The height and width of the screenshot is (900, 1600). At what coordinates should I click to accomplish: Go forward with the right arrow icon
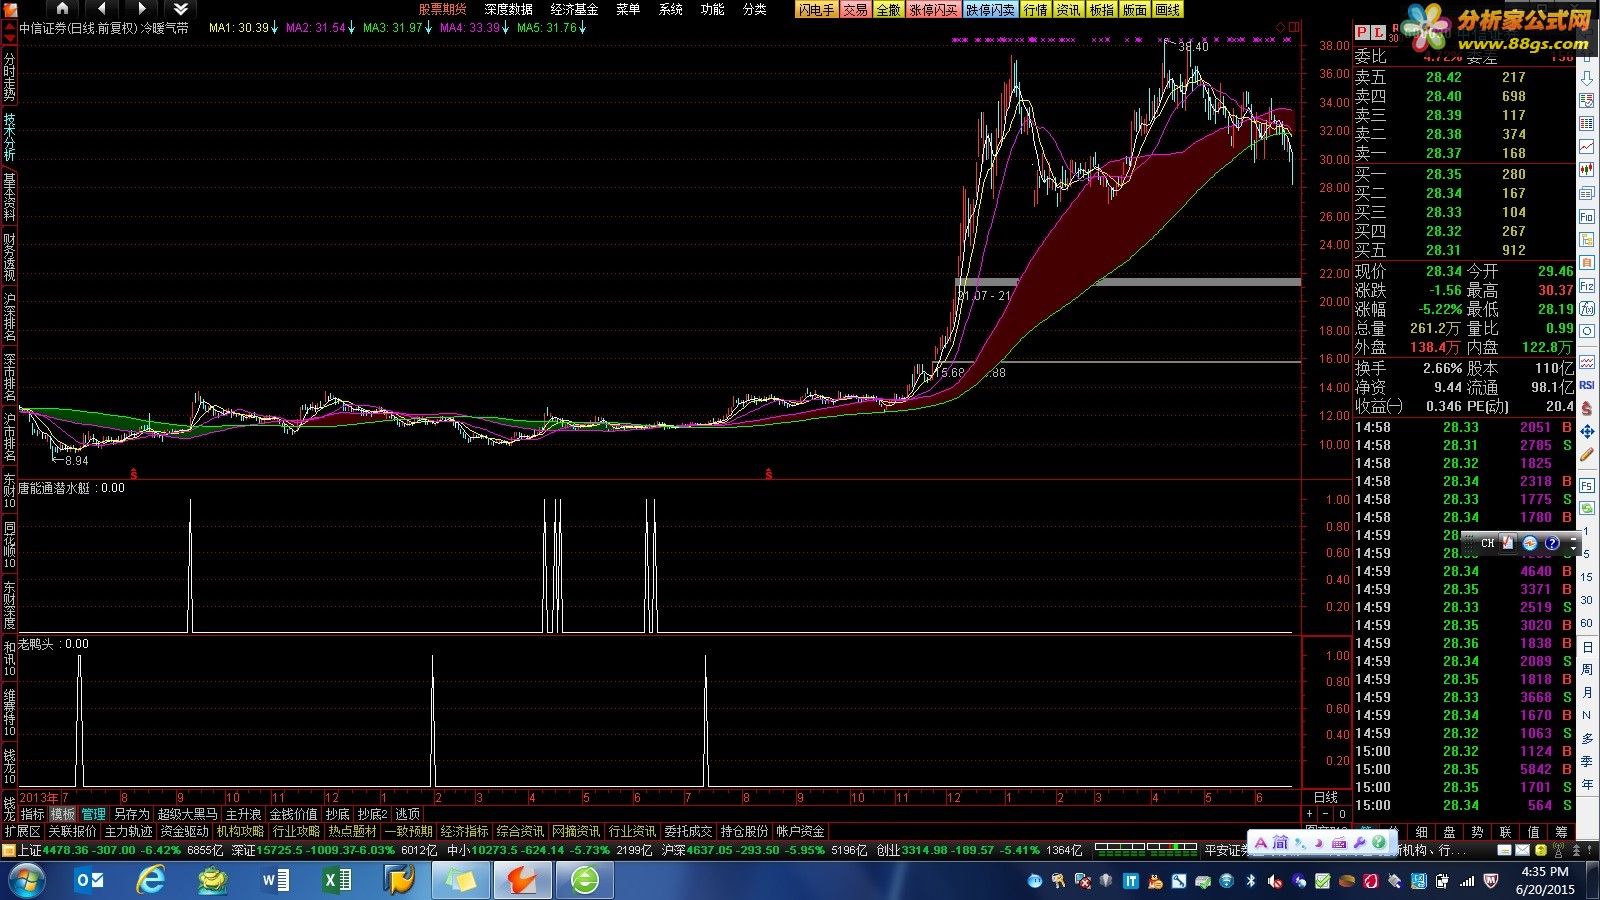coord(142,8)
